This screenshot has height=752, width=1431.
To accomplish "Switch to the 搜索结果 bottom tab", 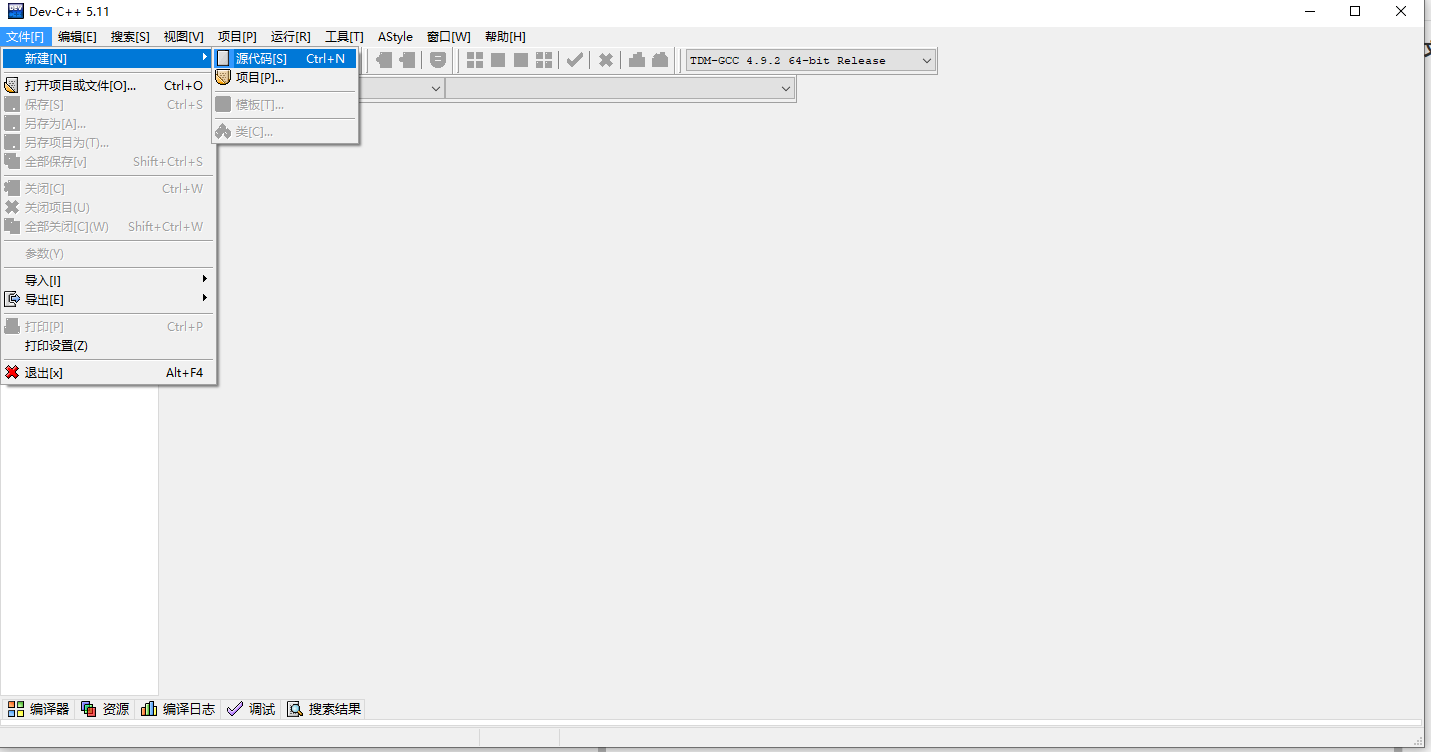I will (x=324, y=709).
